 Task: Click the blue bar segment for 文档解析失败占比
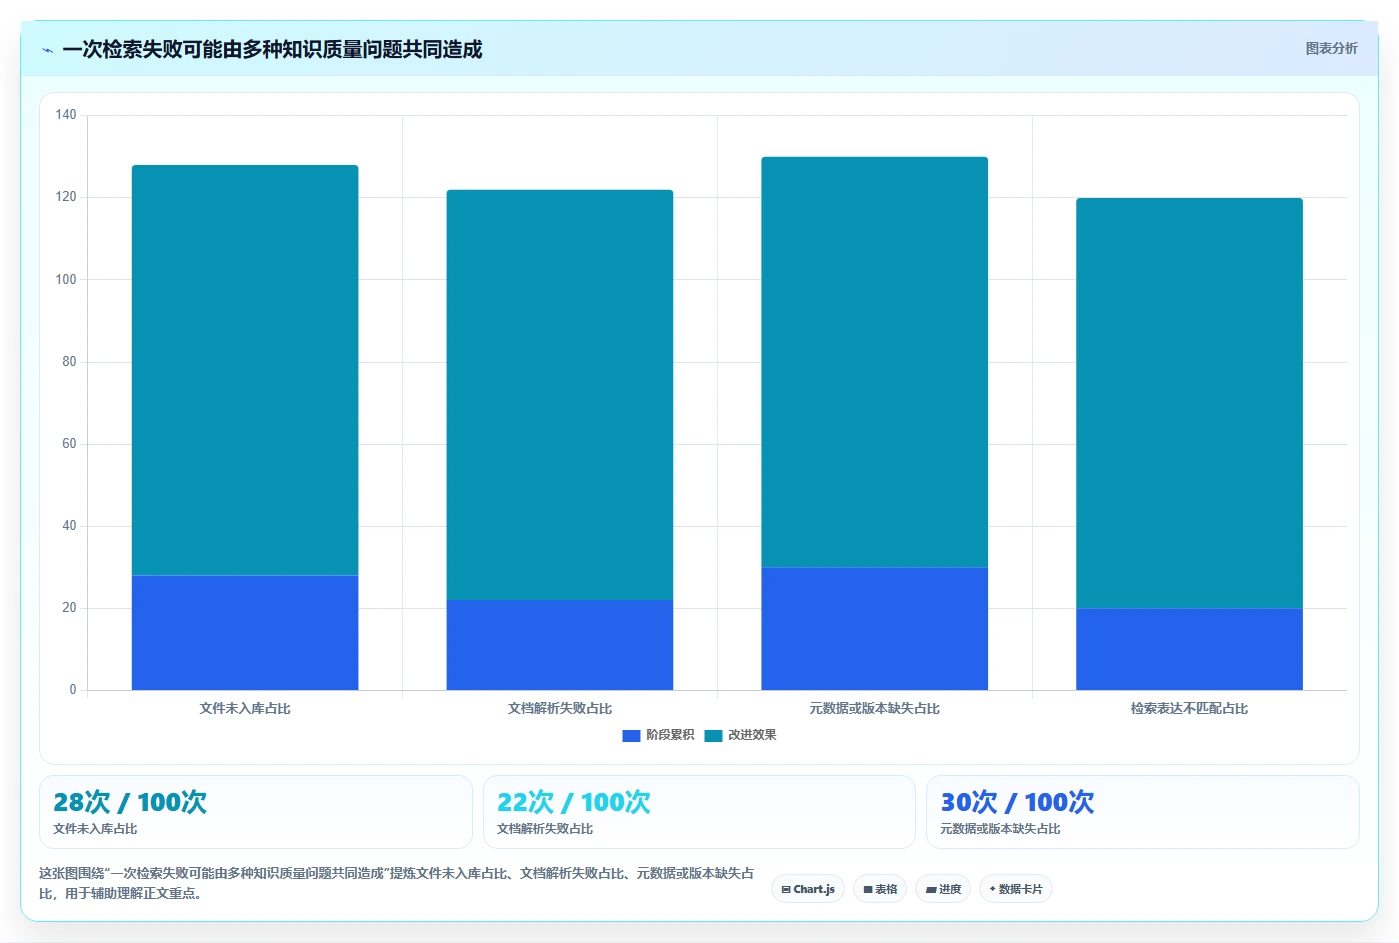pyautogui.click(x=560, y=645)
